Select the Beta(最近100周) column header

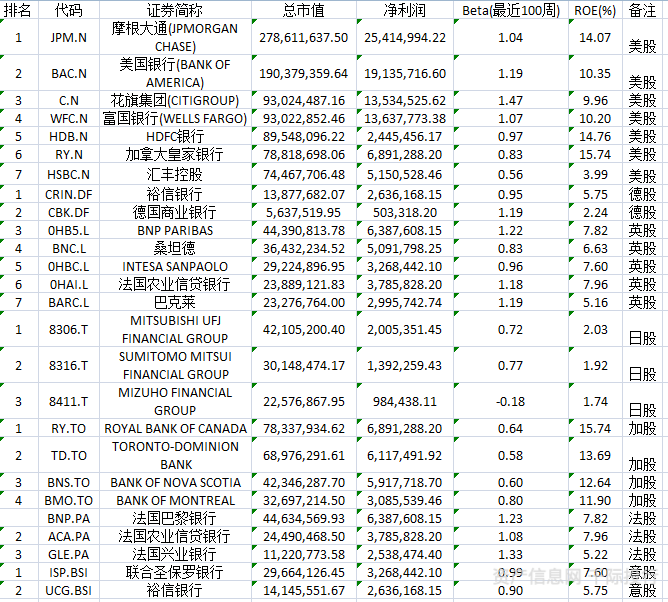pos(511,10)
